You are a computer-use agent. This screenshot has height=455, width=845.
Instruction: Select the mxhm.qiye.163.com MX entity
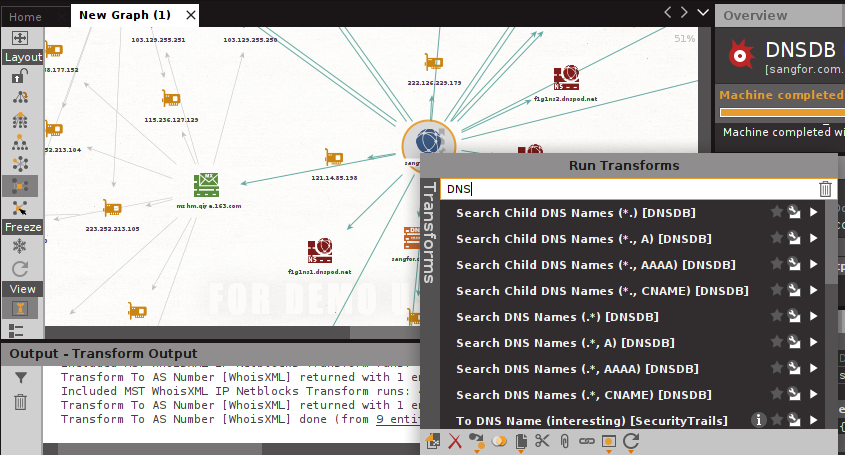coord(206,185)
